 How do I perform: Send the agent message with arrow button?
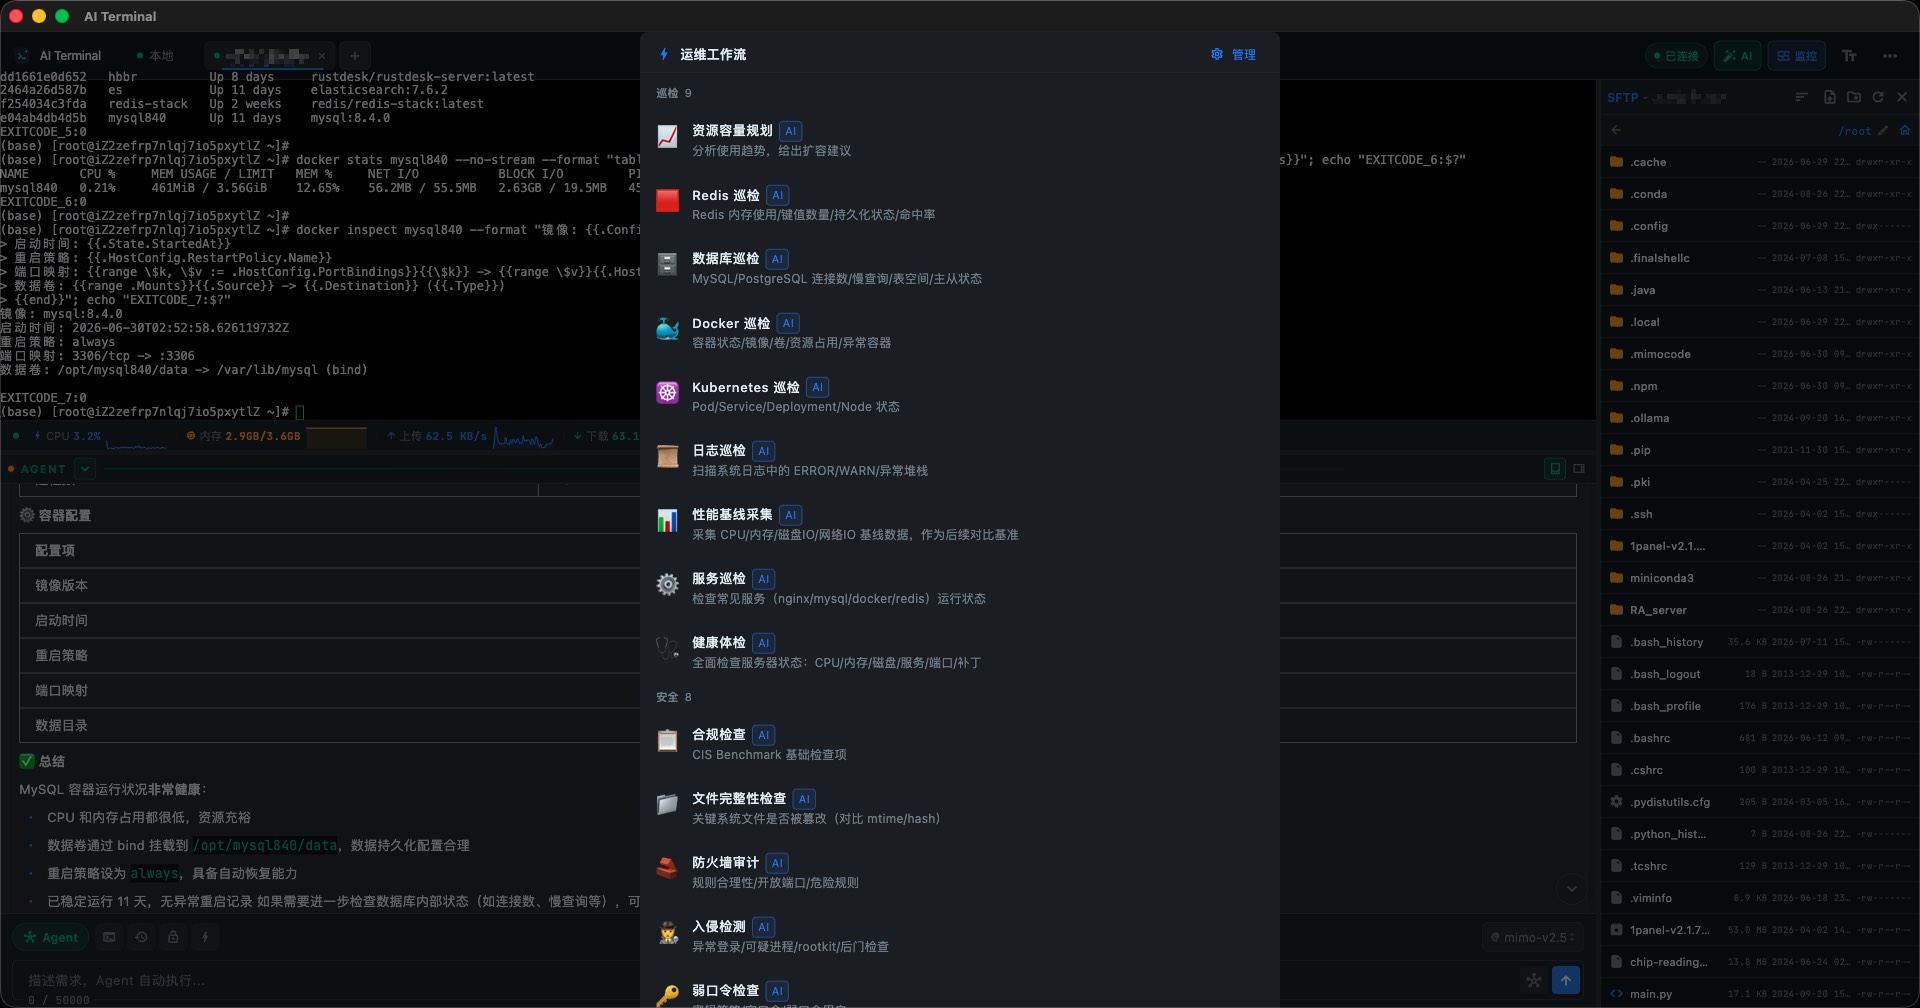1566,980
